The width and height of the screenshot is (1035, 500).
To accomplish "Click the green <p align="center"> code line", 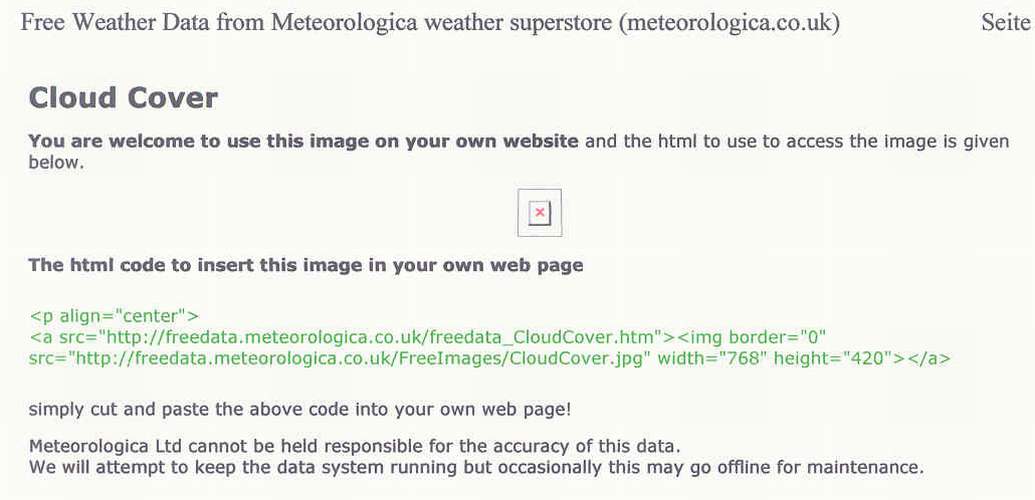I will [114, 317].
